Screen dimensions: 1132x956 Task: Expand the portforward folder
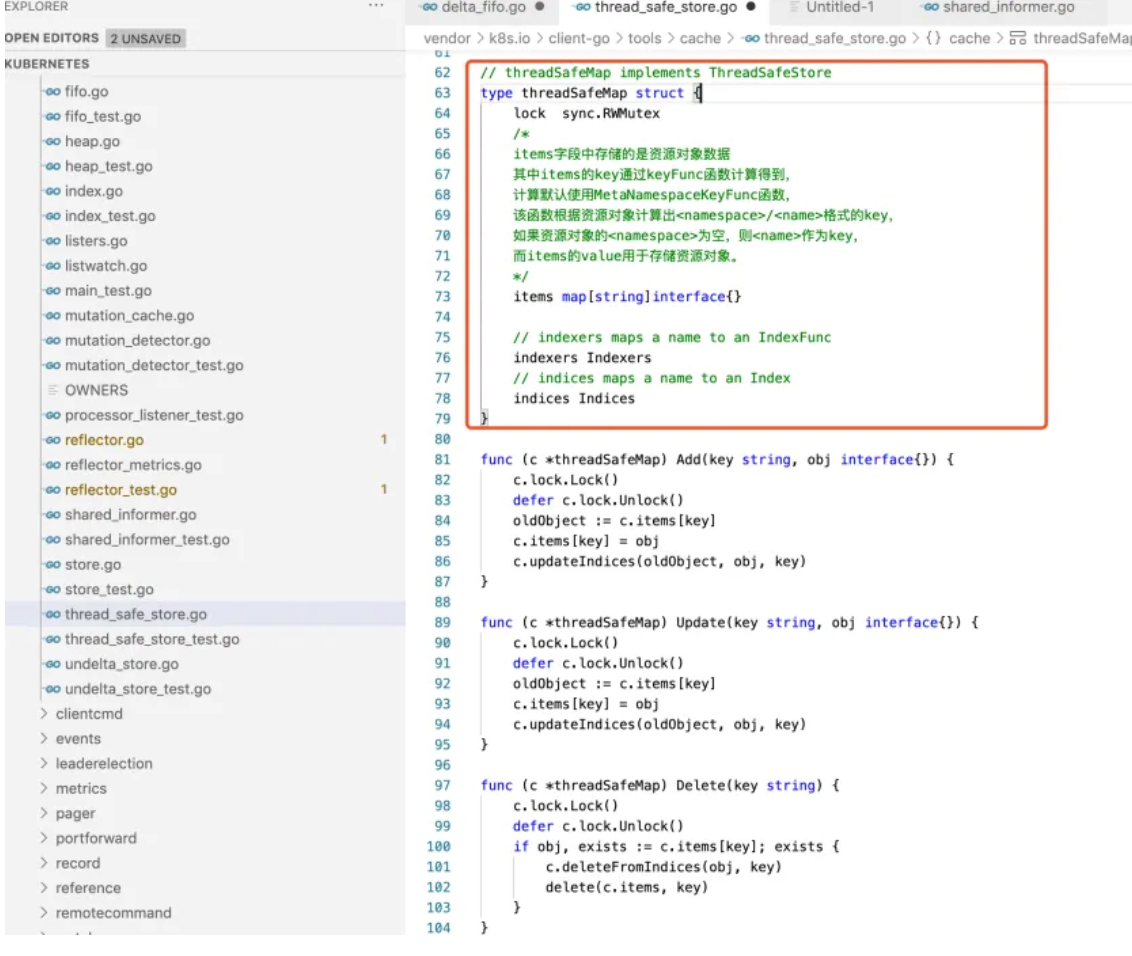click(44, 839)
